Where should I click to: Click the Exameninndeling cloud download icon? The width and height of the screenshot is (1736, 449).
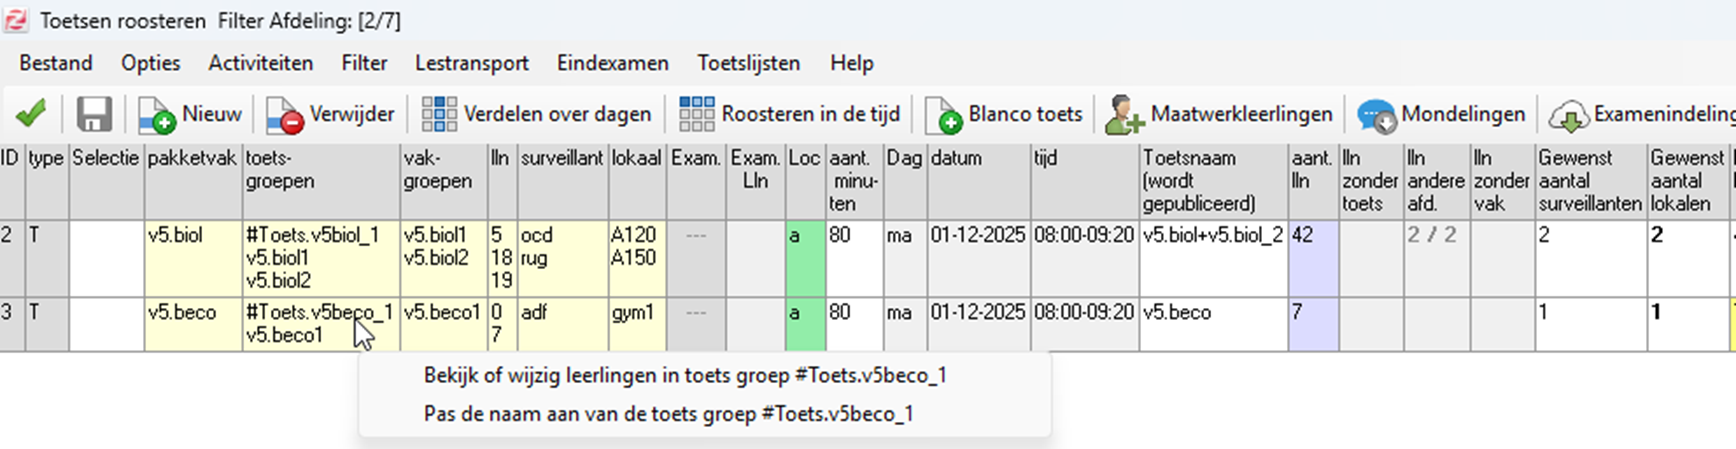coord(1569,116)
